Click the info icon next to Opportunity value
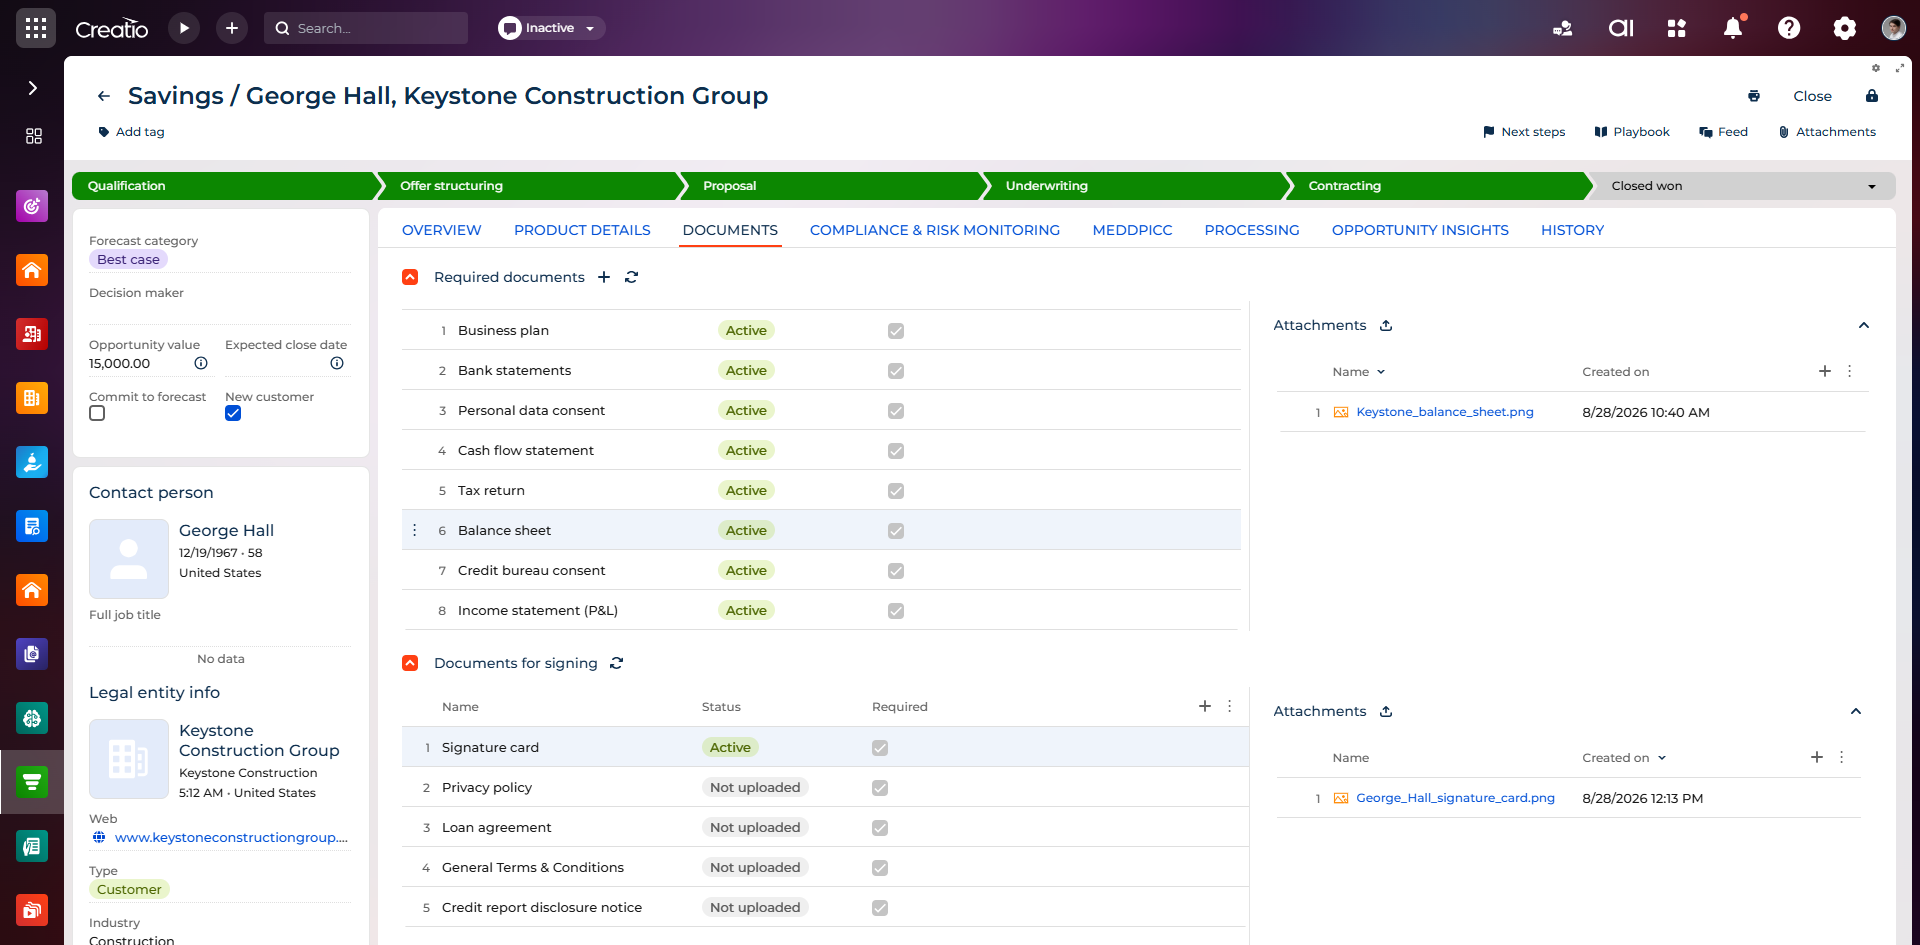1920x945 pixels. point(201,363)
